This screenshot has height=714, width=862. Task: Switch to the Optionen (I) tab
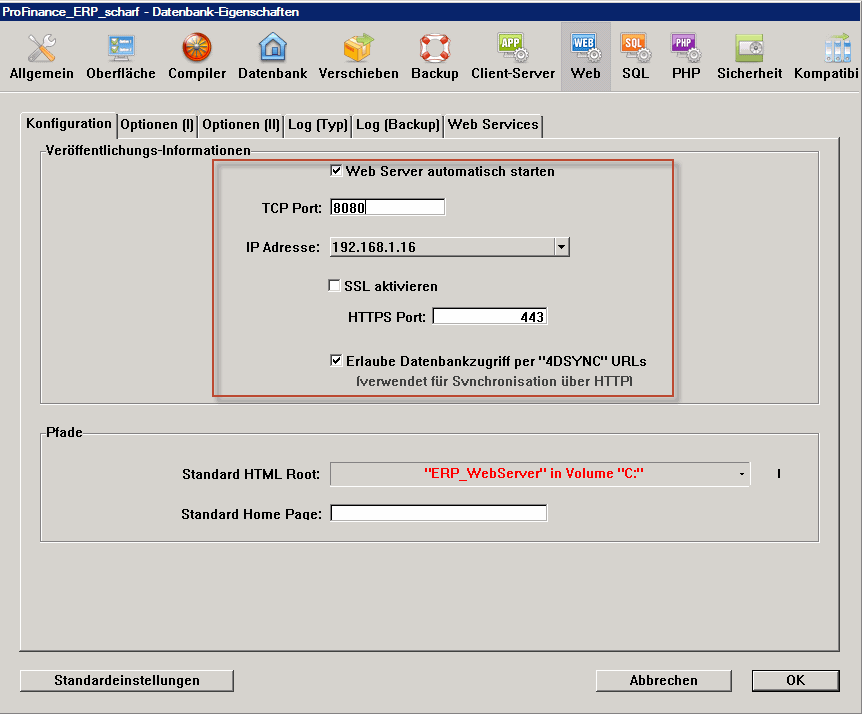pyautogui.click(x=157, y=125)
